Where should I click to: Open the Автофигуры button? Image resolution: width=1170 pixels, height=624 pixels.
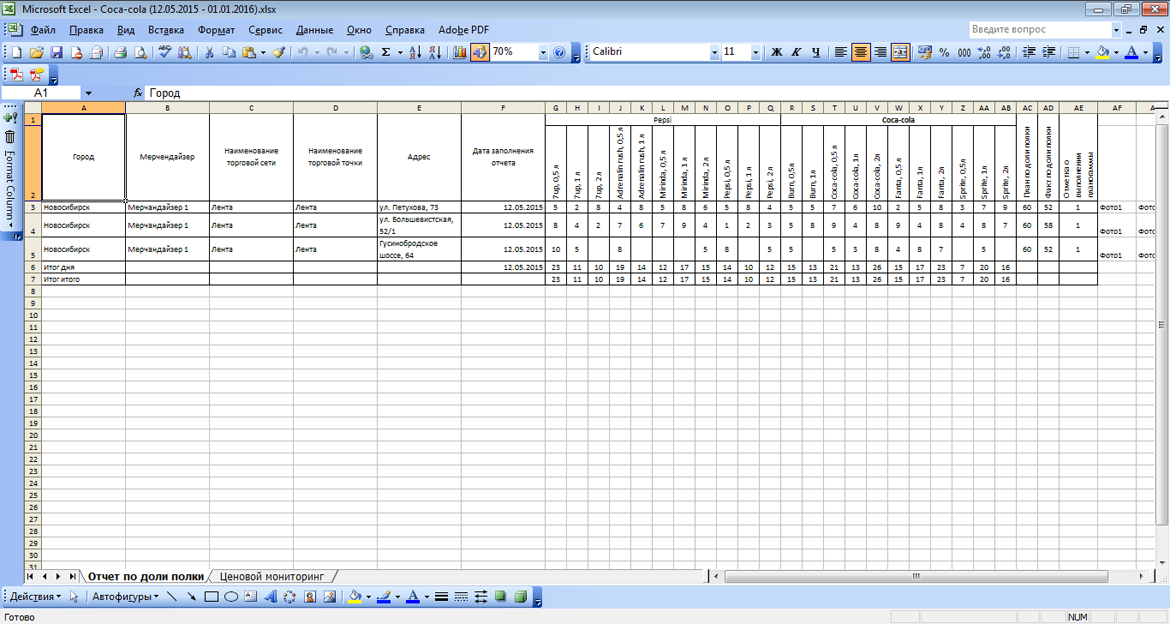click(x=124, y=597)
